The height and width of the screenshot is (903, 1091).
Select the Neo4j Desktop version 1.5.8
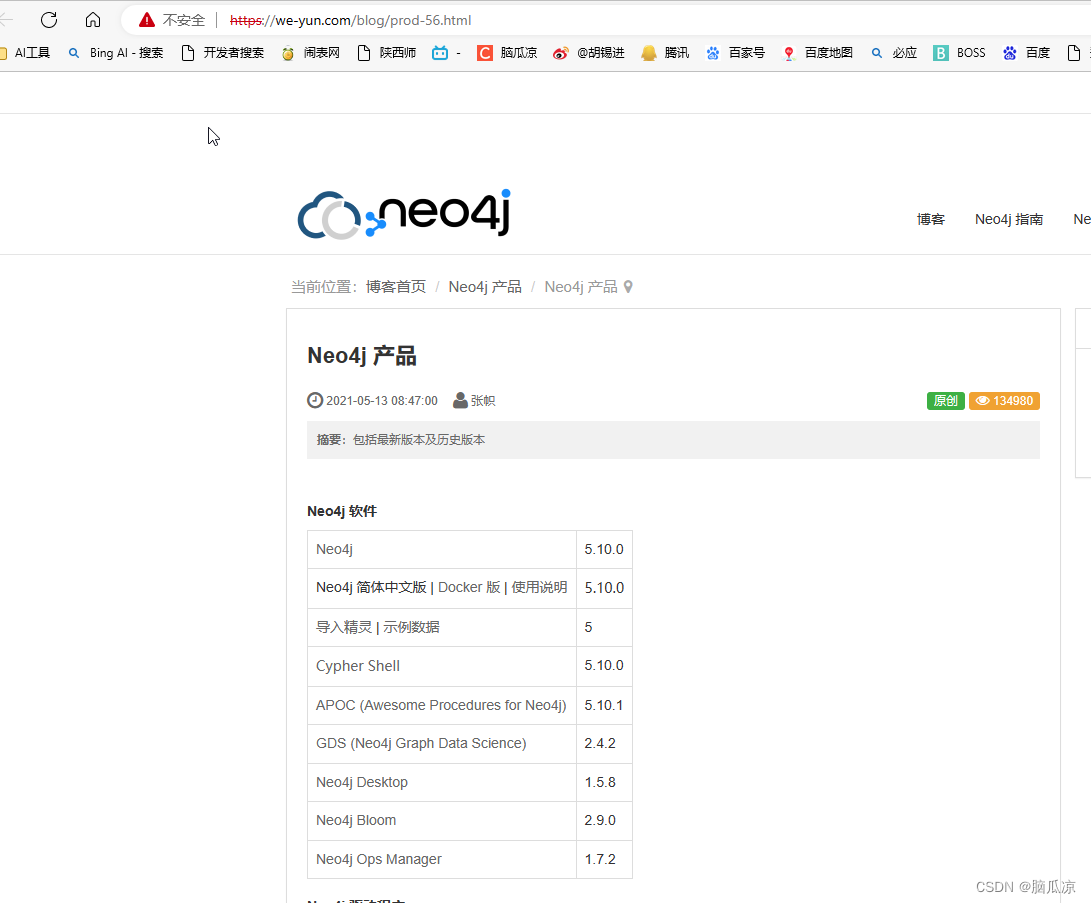pos(604,782)
